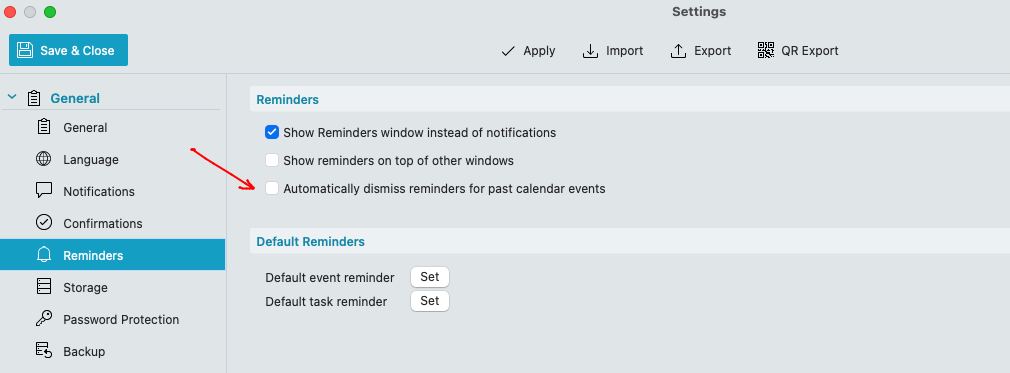Select the Language globe icon in sidebar
This screenshot has height=373, width=1010.
(44, 159)
